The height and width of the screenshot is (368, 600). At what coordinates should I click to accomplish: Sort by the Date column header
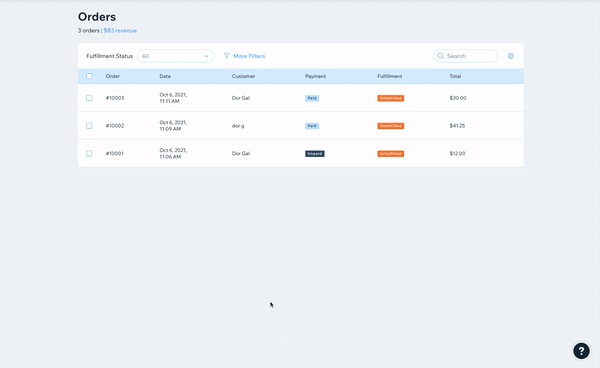(165, 76)
